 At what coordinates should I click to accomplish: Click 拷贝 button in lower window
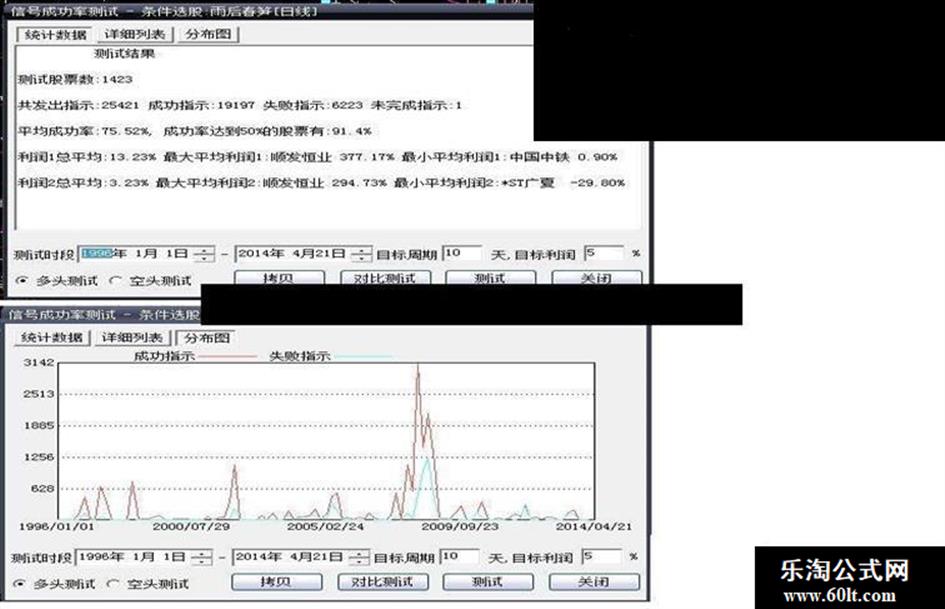click(x=277, y=582)
